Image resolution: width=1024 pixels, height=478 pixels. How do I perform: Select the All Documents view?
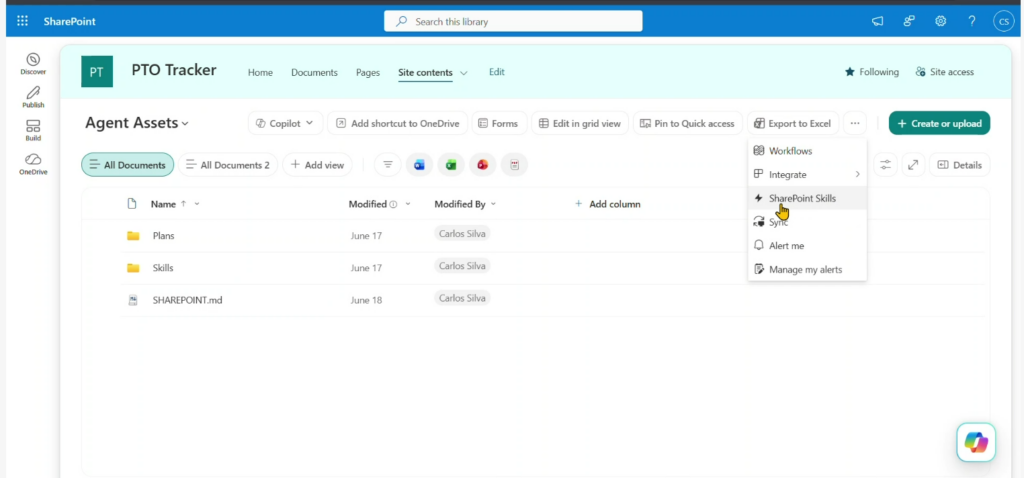127,165
